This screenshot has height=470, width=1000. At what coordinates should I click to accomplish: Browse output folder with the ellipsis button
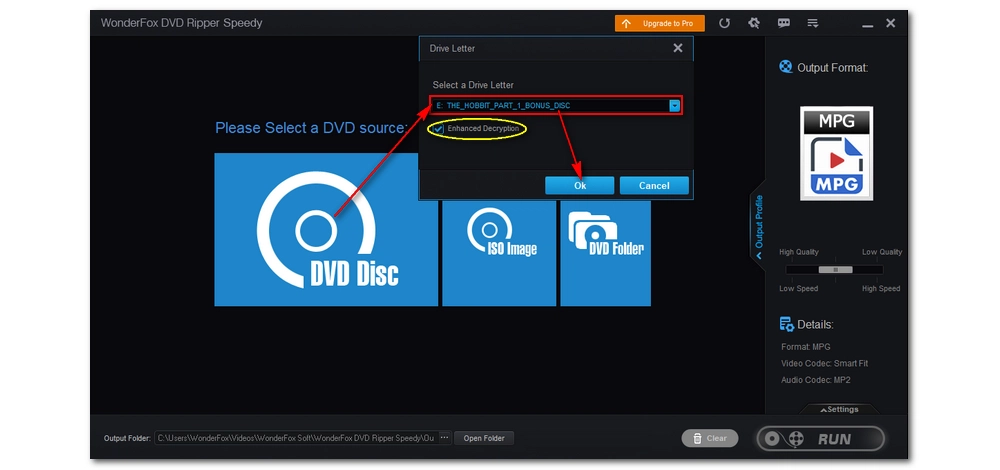(445, 438)
